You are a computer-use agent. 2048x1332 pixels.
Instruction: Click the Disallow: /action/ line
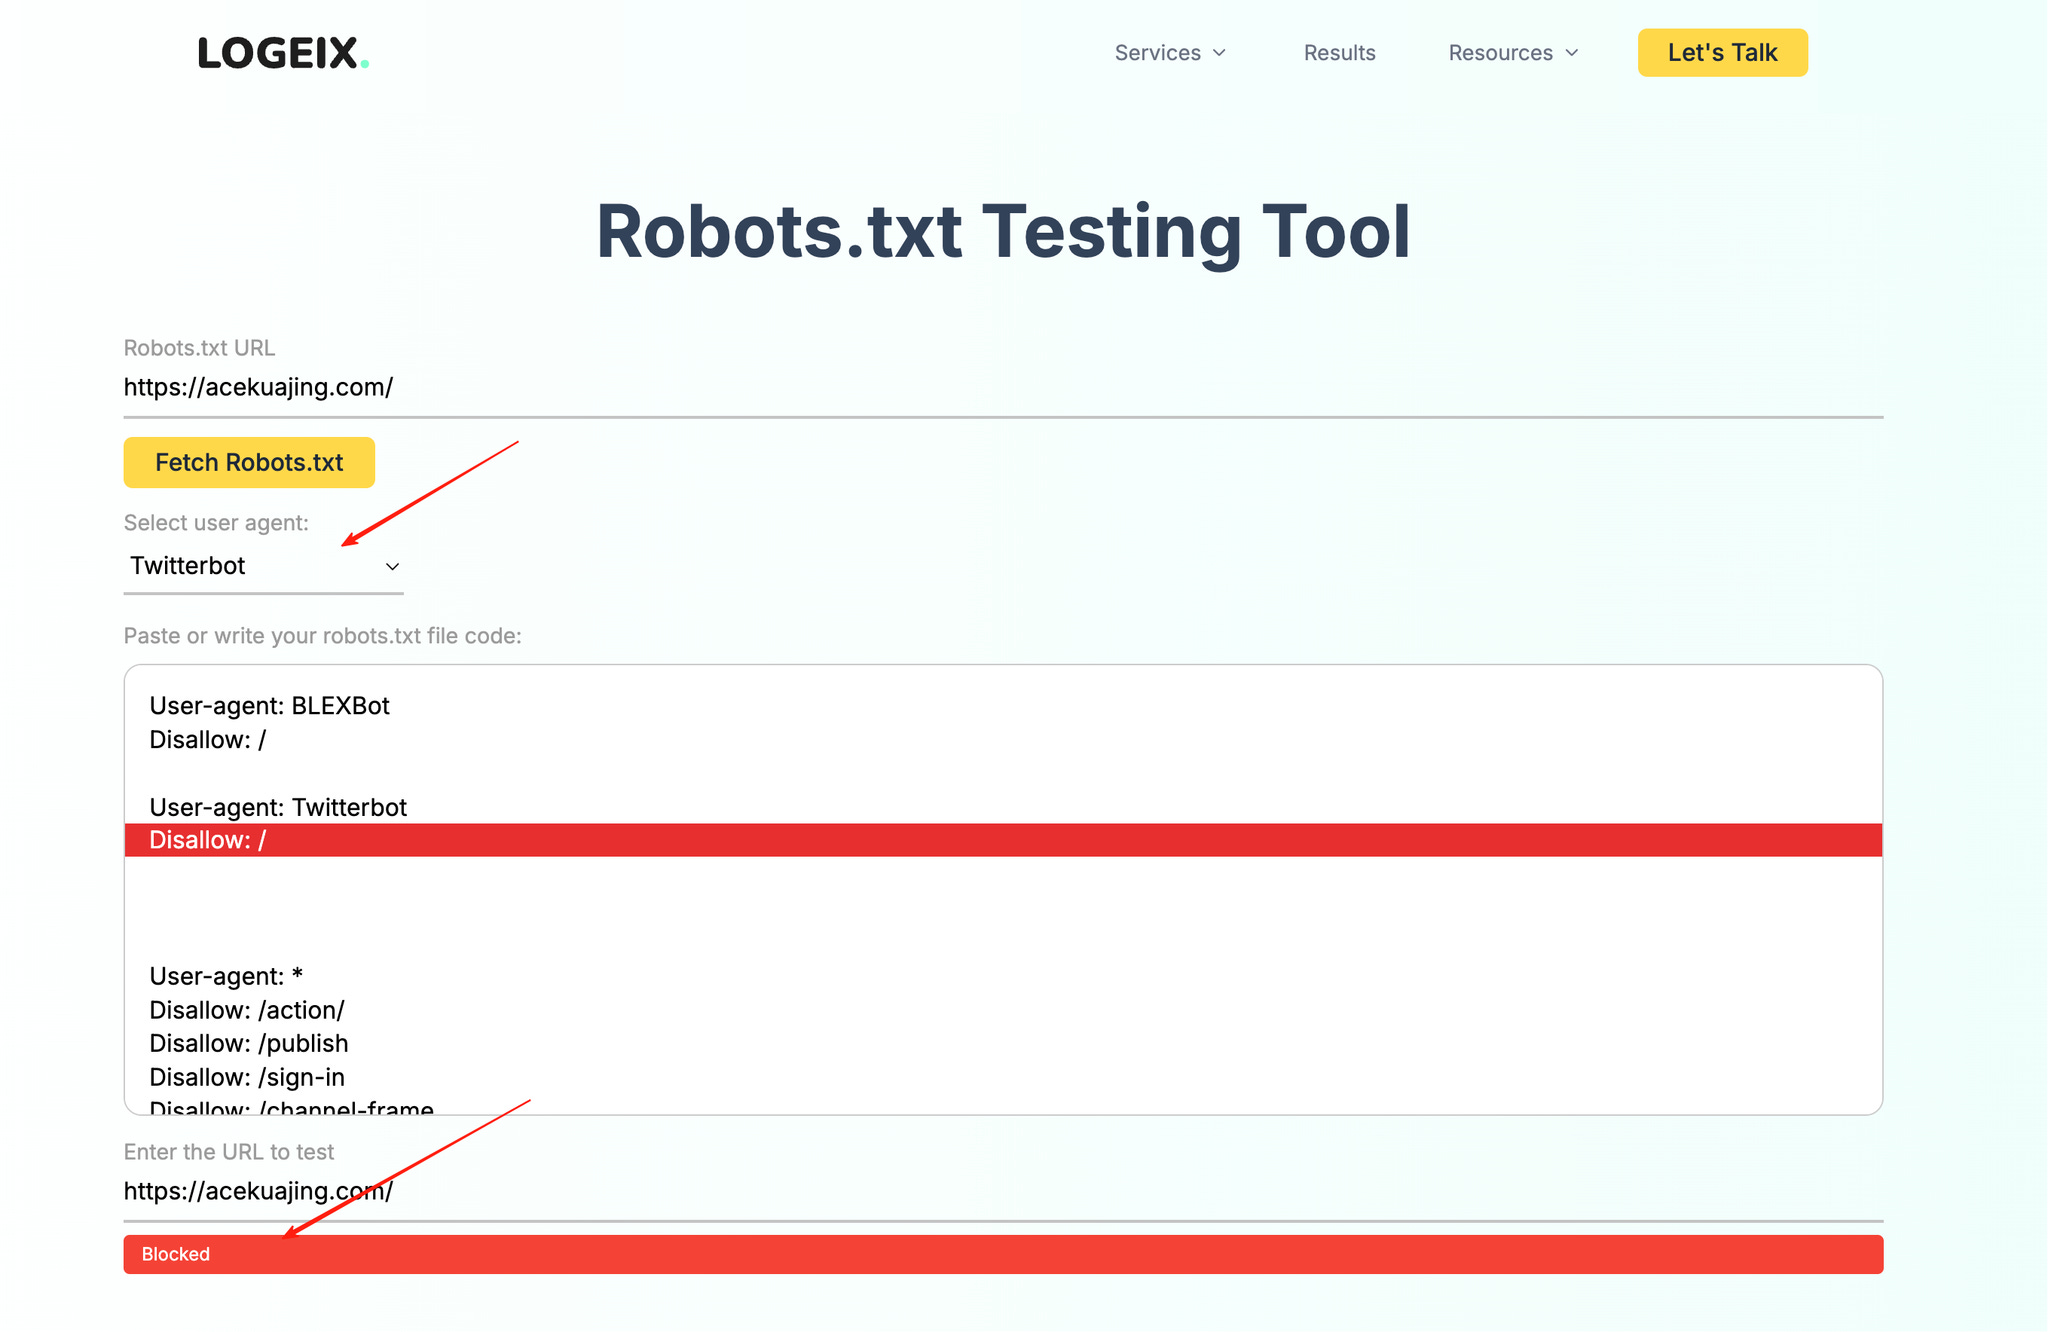click(247, 1010)
